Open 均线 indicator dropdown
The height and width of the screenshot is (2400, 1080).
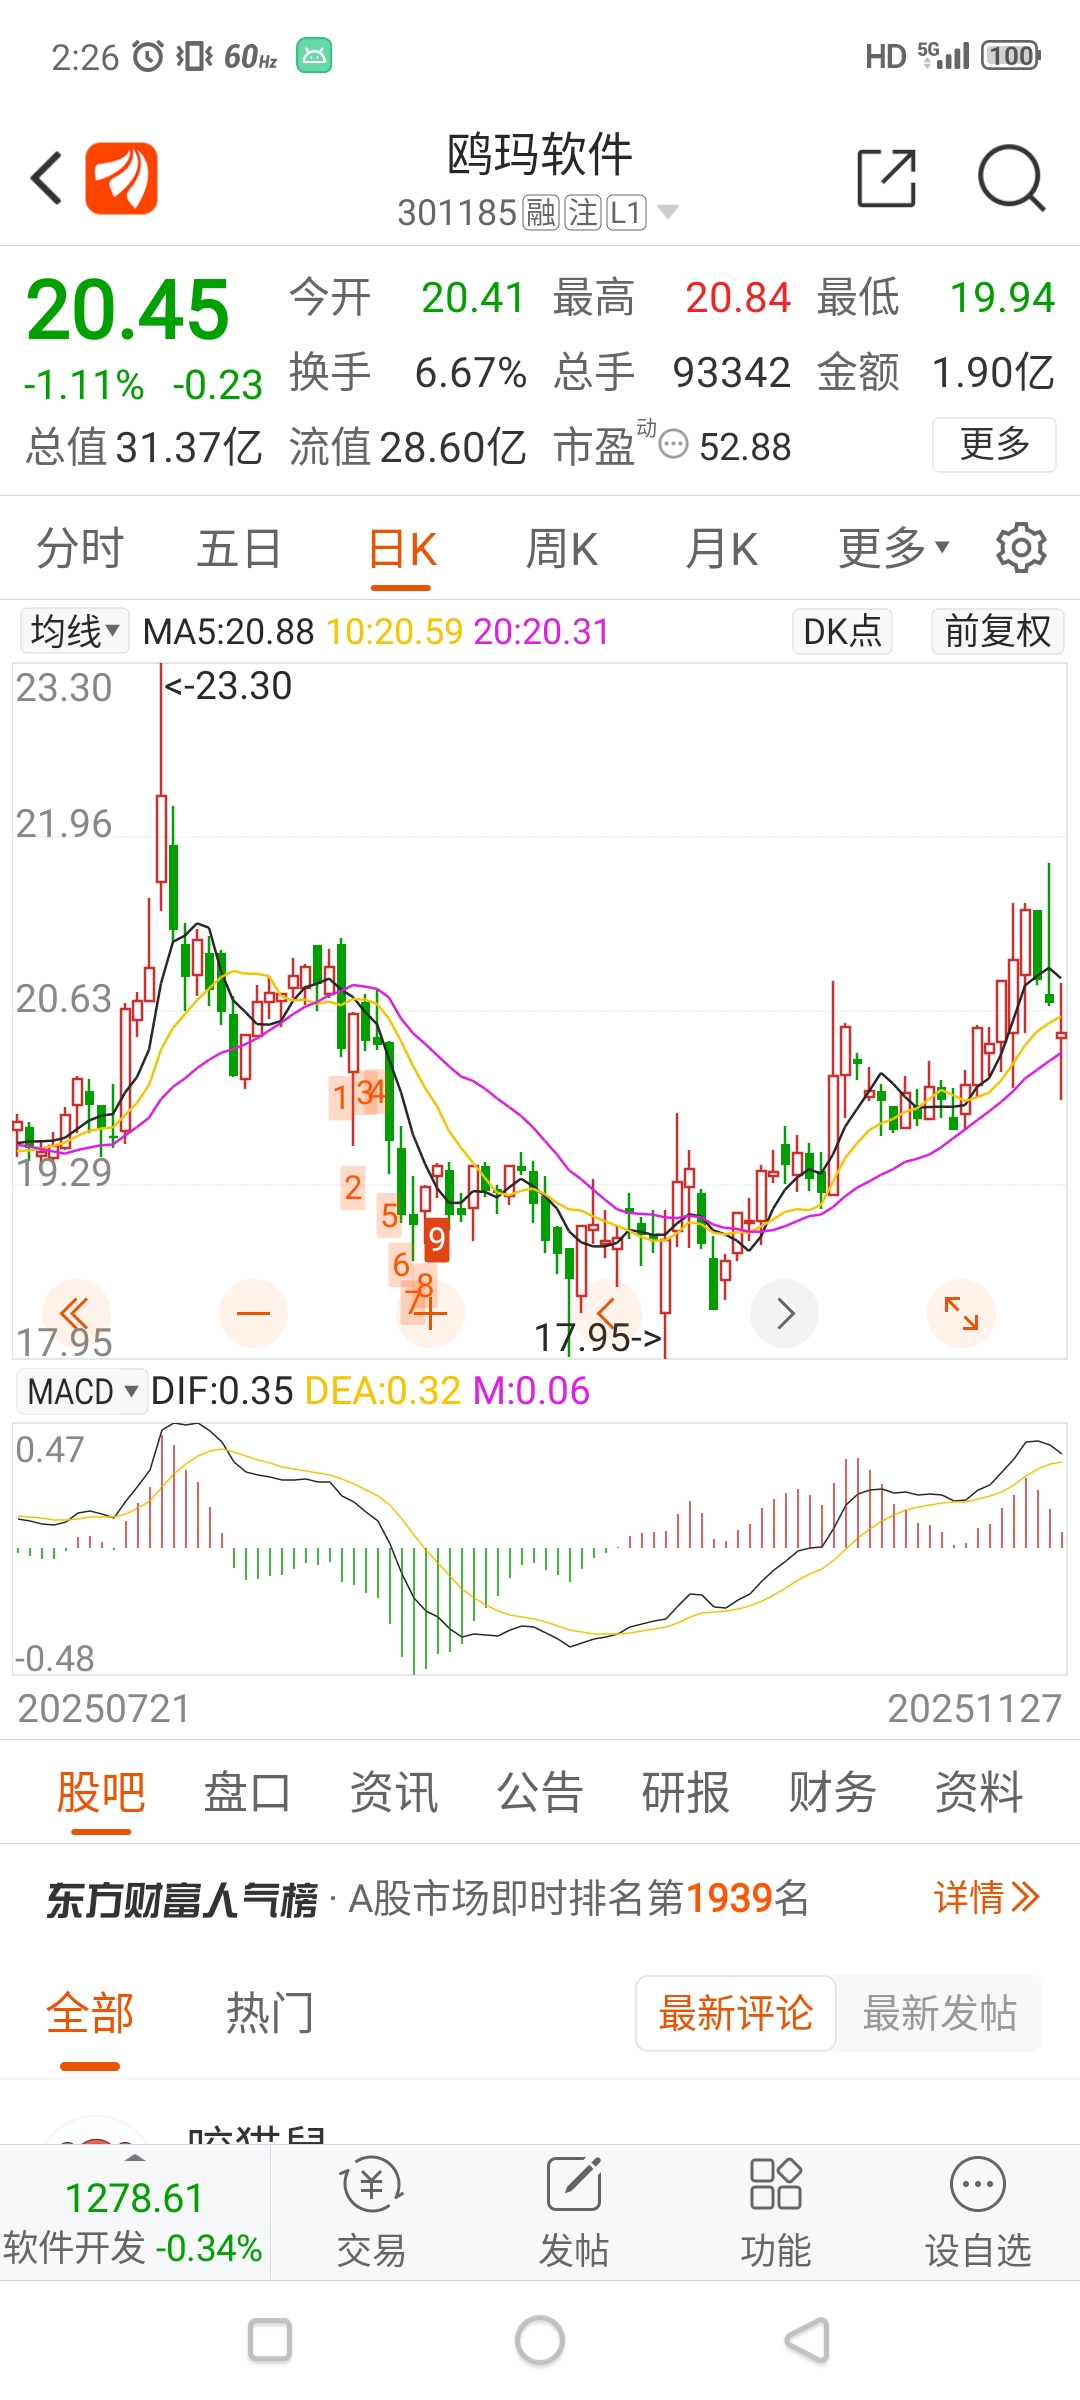point(75,631)
